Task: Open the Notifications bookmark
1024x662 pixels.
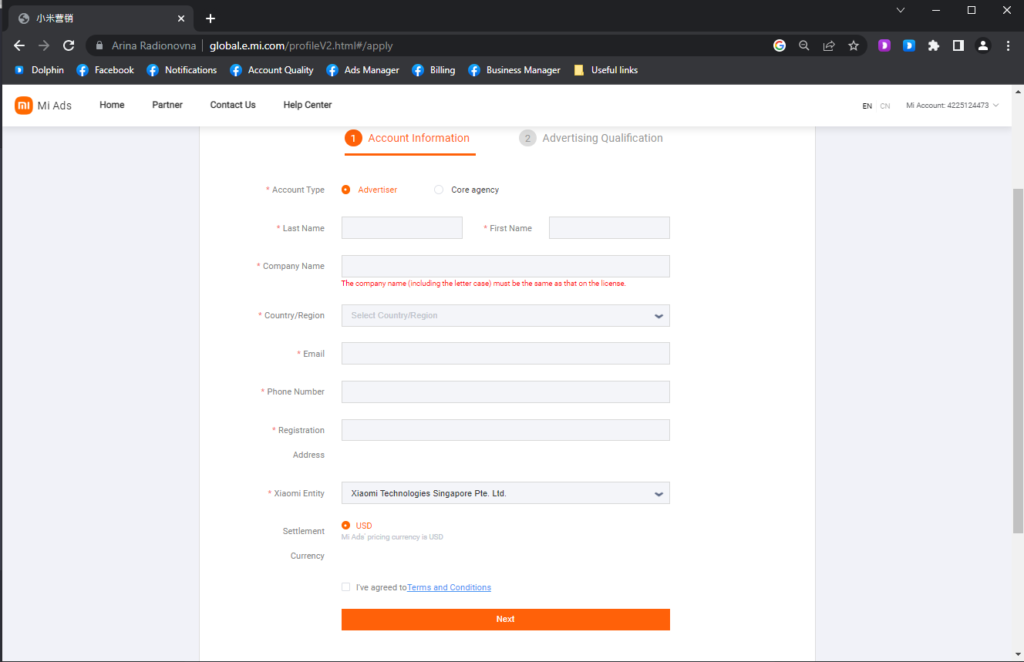Action: 182,70
